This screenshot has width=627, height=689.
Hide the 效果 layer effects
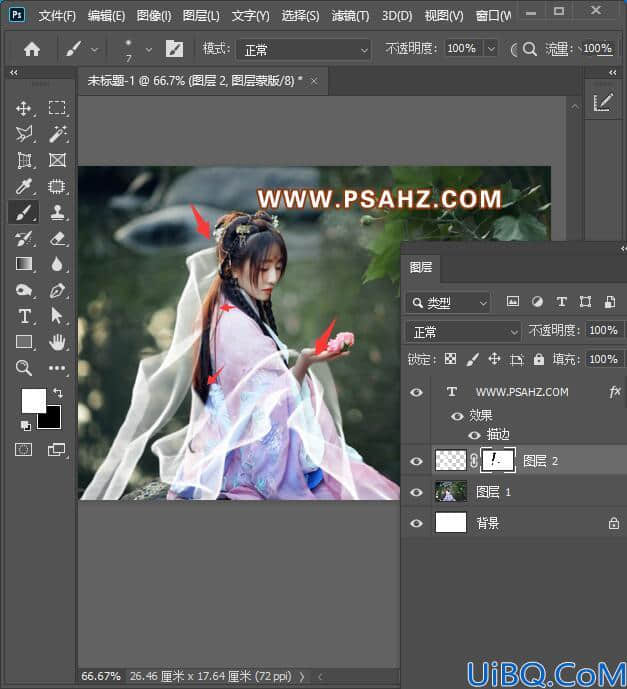[x=457, y=416]
